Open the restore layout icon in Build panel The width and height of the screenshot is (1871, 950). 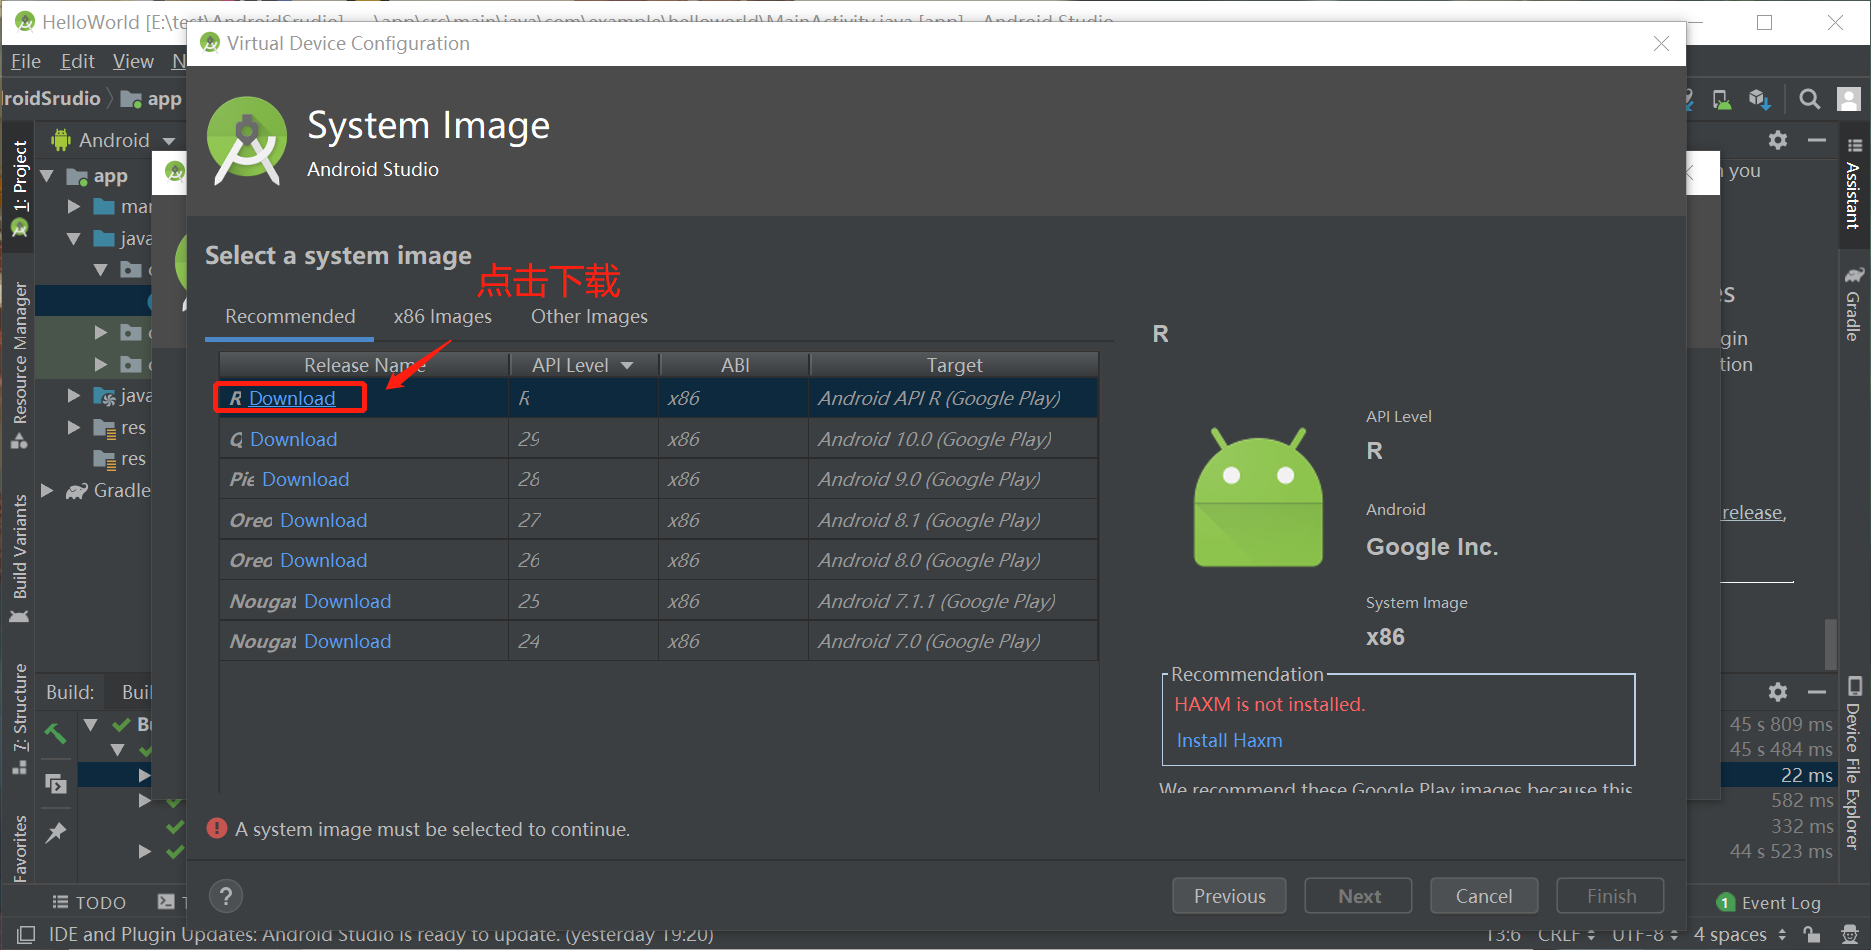(x=56, y=783)
